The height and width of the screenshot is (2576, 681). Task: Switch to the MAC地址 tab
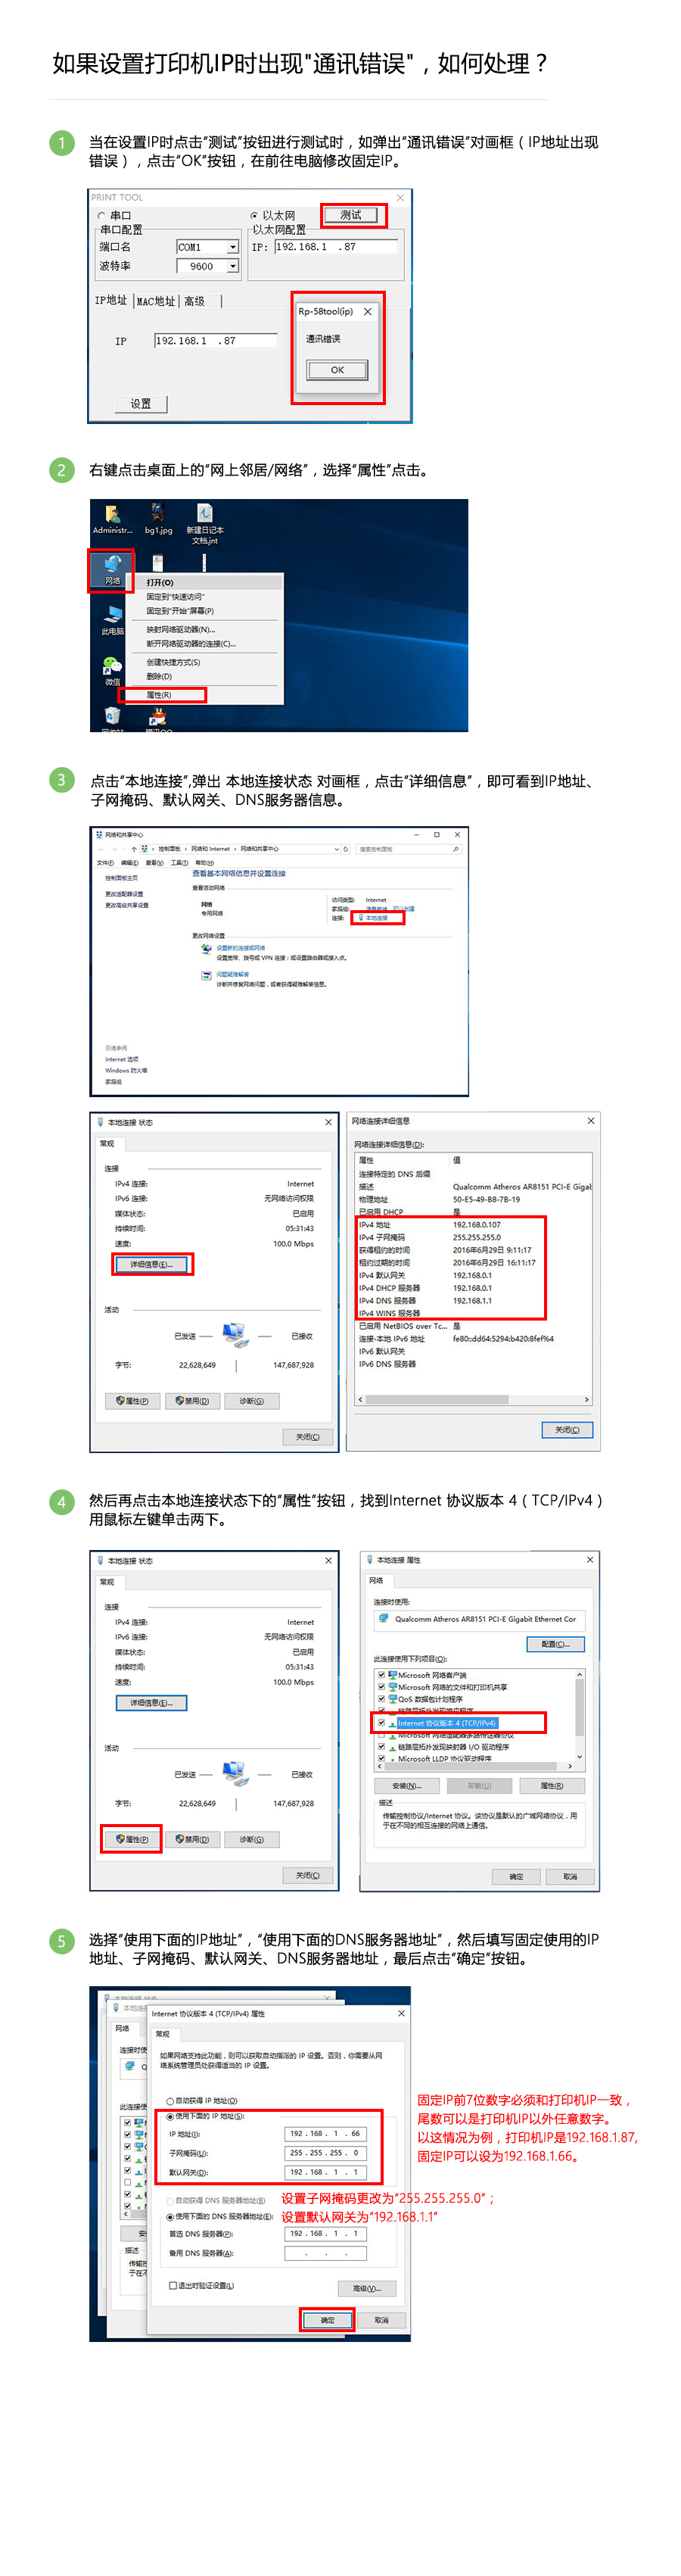[x=155, y=301]
